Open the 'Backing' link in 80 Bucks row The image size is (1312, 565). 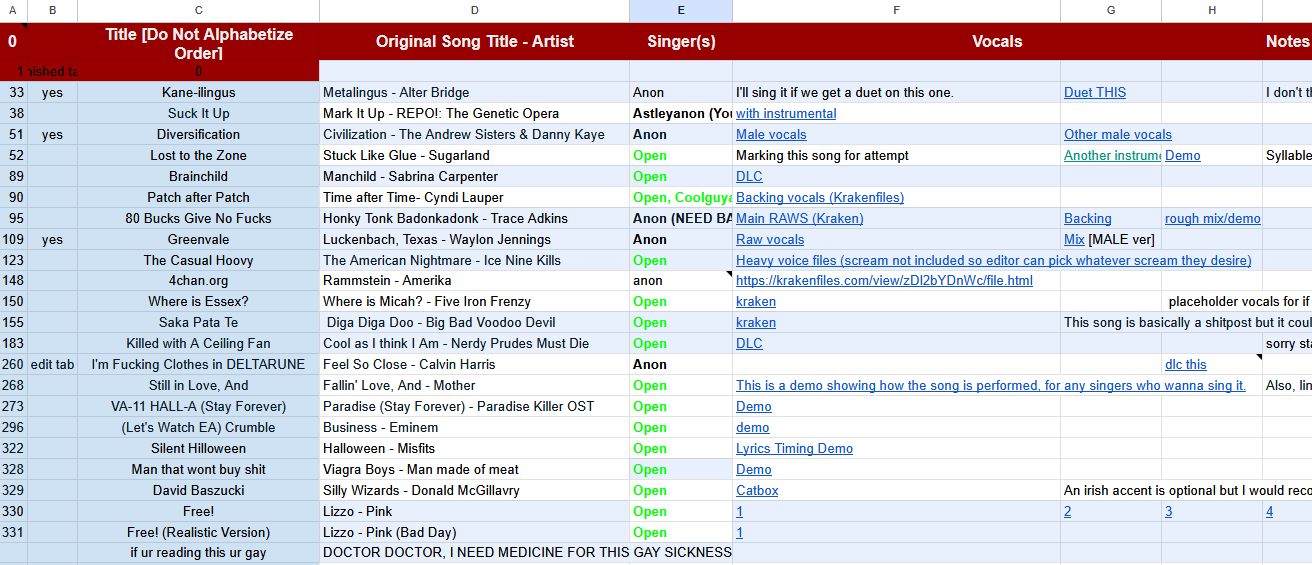1088,218
